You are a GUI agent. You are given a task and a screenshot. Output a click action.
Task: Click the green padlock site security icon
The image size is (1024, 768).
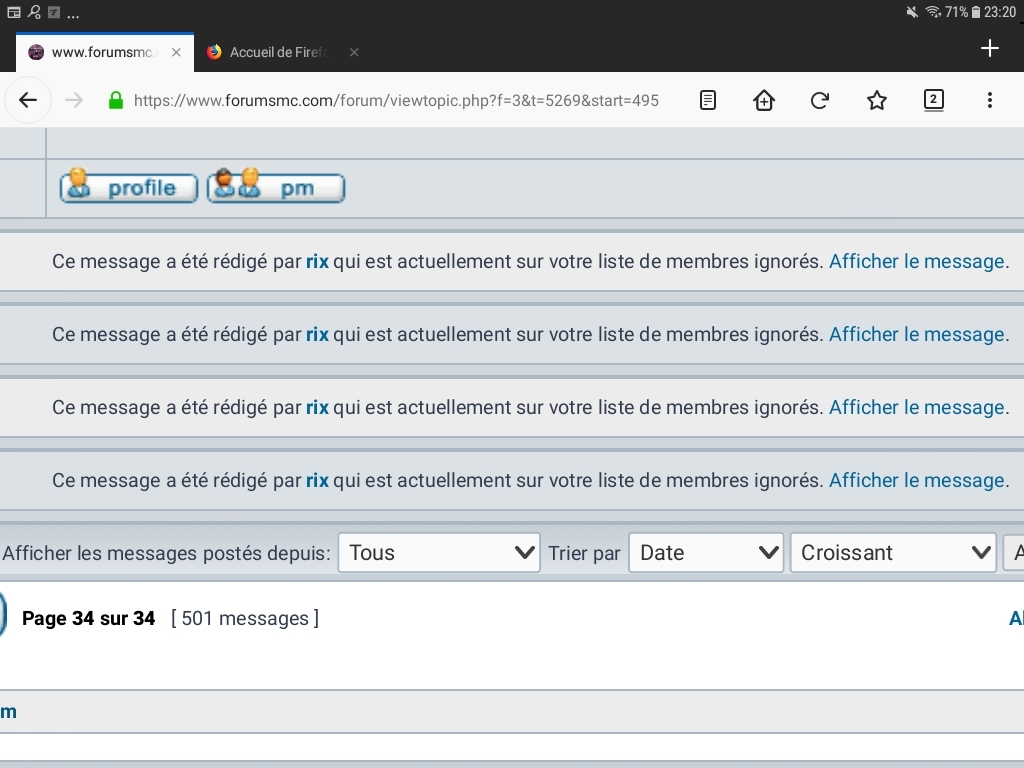point(116,100)
